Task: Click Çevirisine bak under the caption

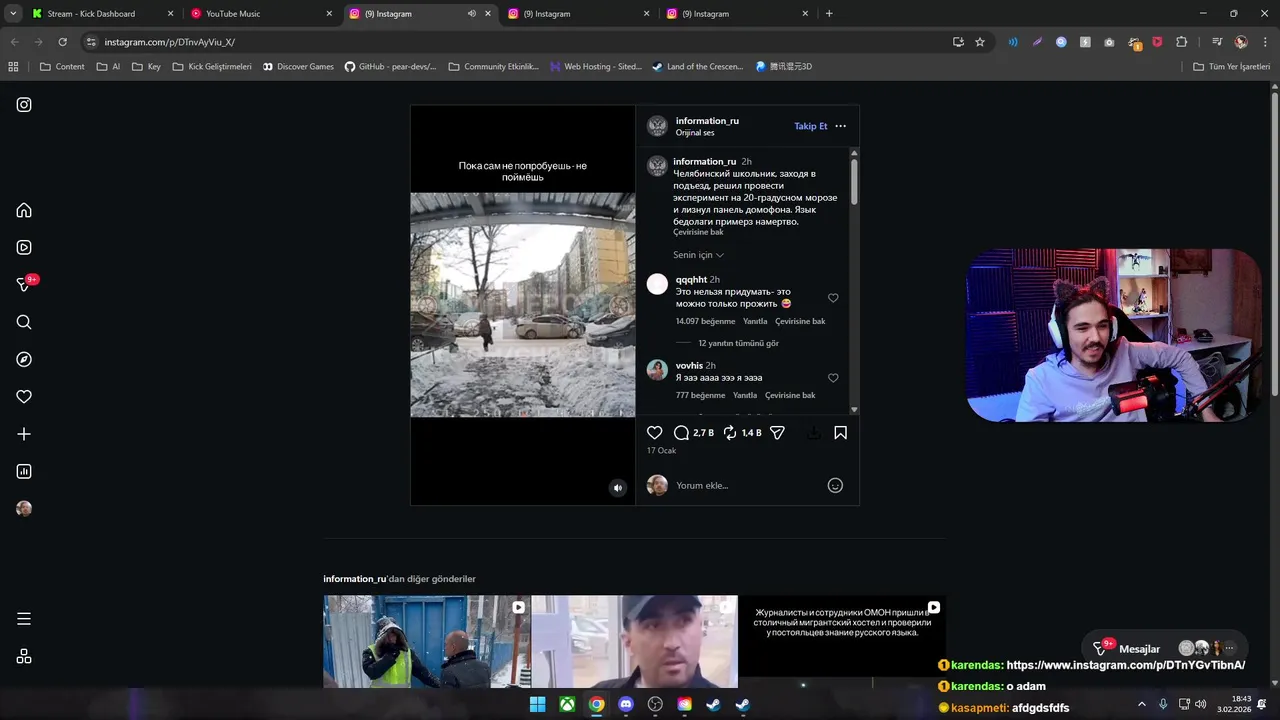Action: [x=698, y=232]
